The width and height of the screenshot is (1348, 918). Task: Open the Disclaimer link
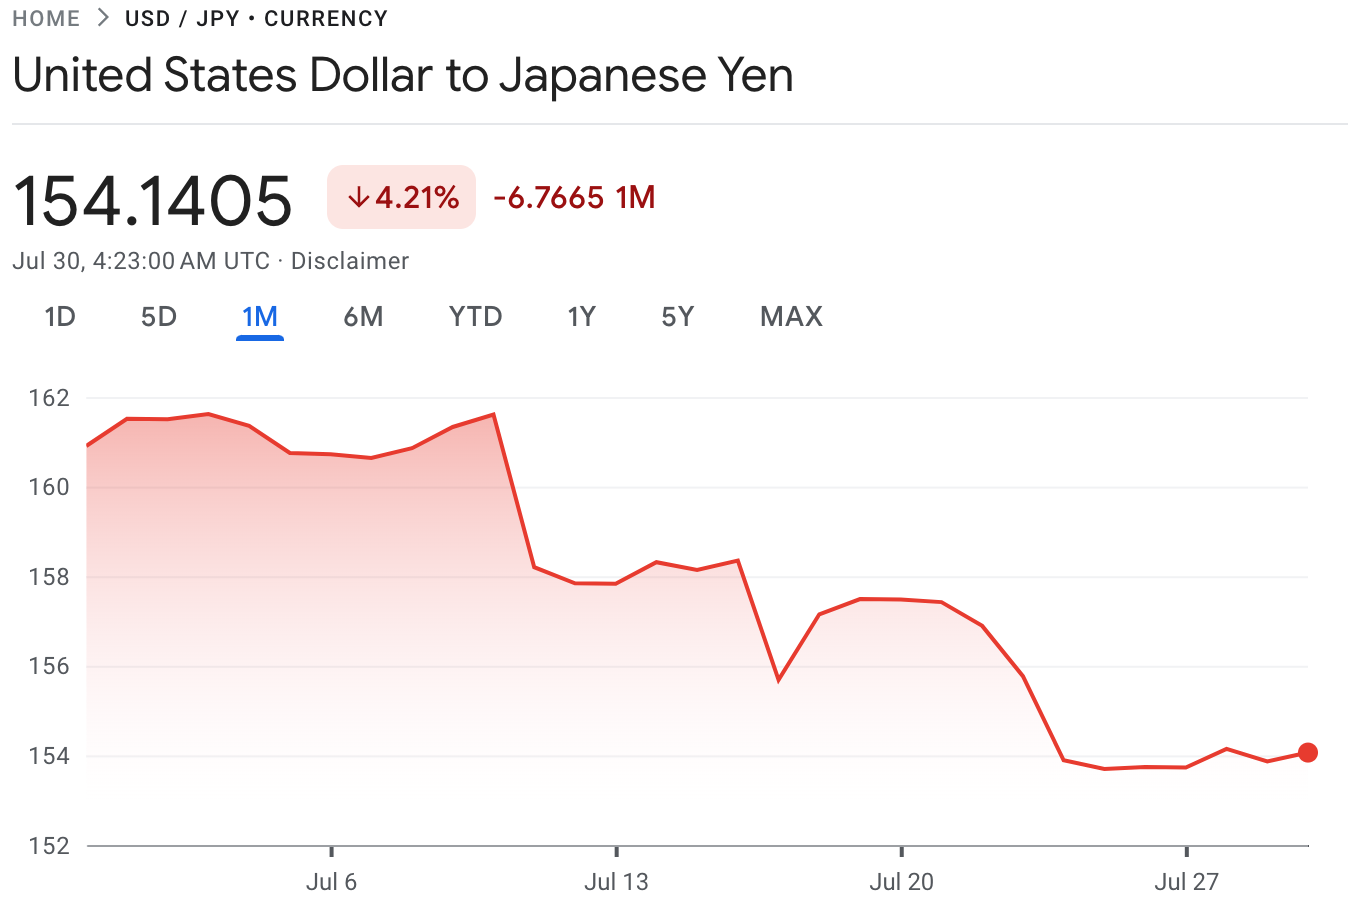349,260
